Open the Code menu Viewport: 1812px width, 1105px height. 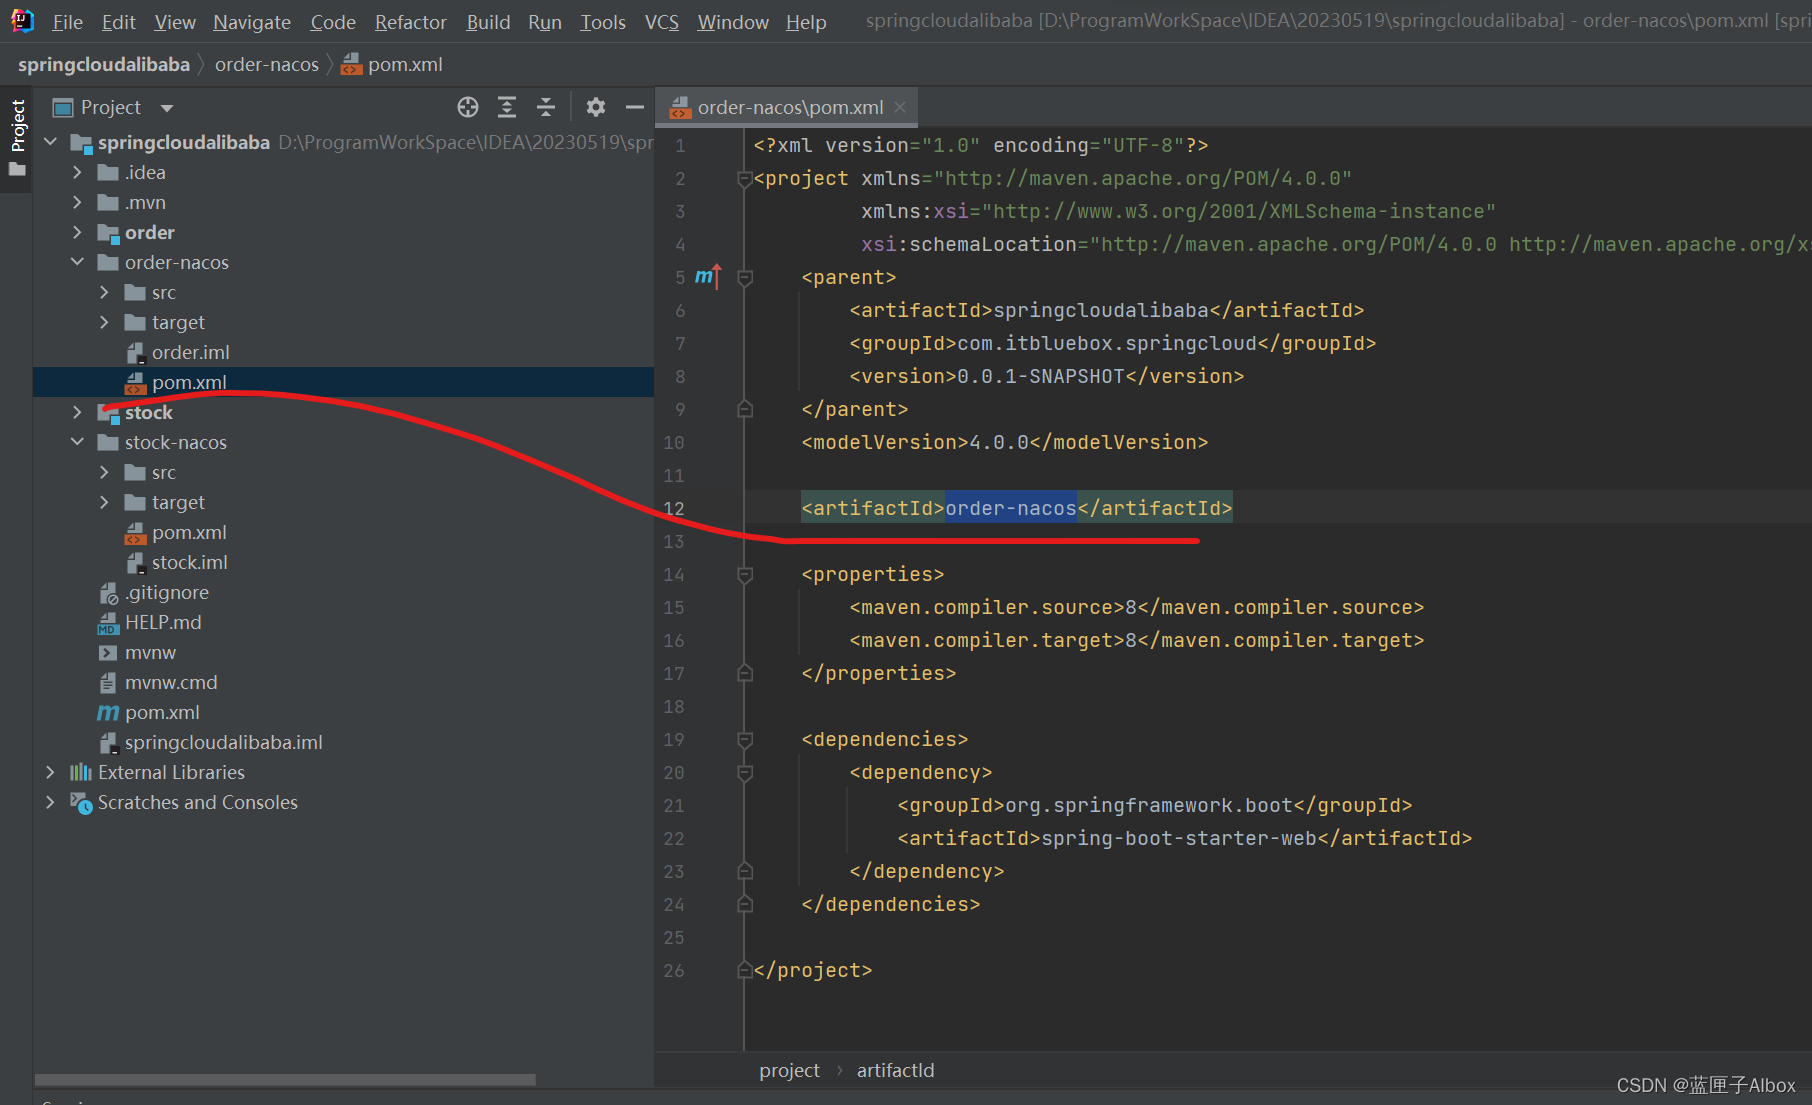click(x=333, y=22)
